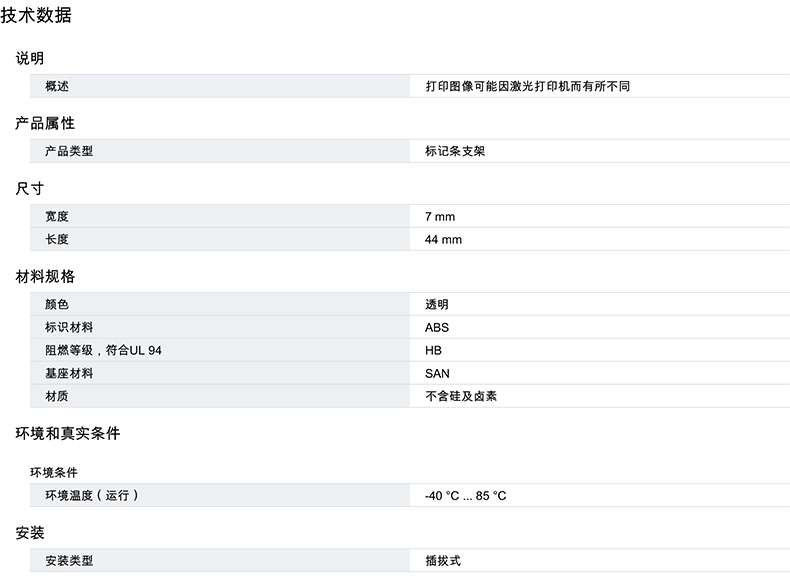Click the 产品属性 section heading
Screen dimensions: 790x576
45,123
